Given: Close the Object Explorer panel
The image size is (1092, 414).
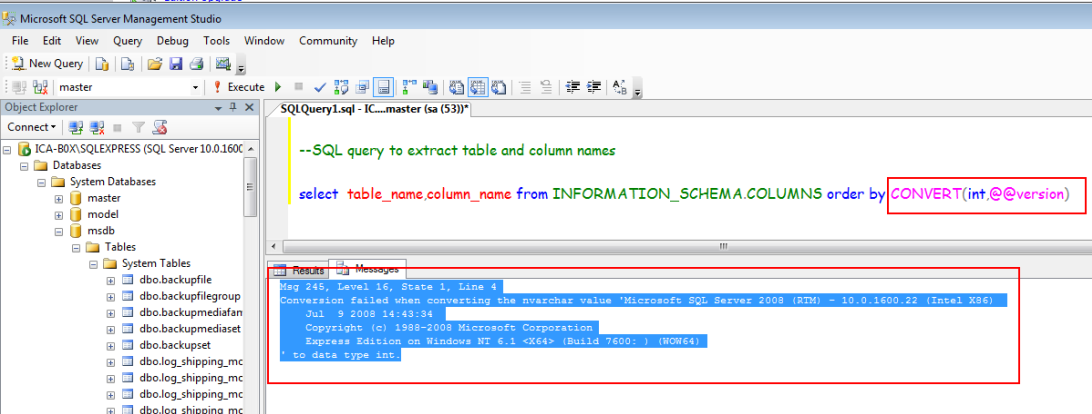Looking at the screenshot, I should pyautogui.click(x=248, y=107).
